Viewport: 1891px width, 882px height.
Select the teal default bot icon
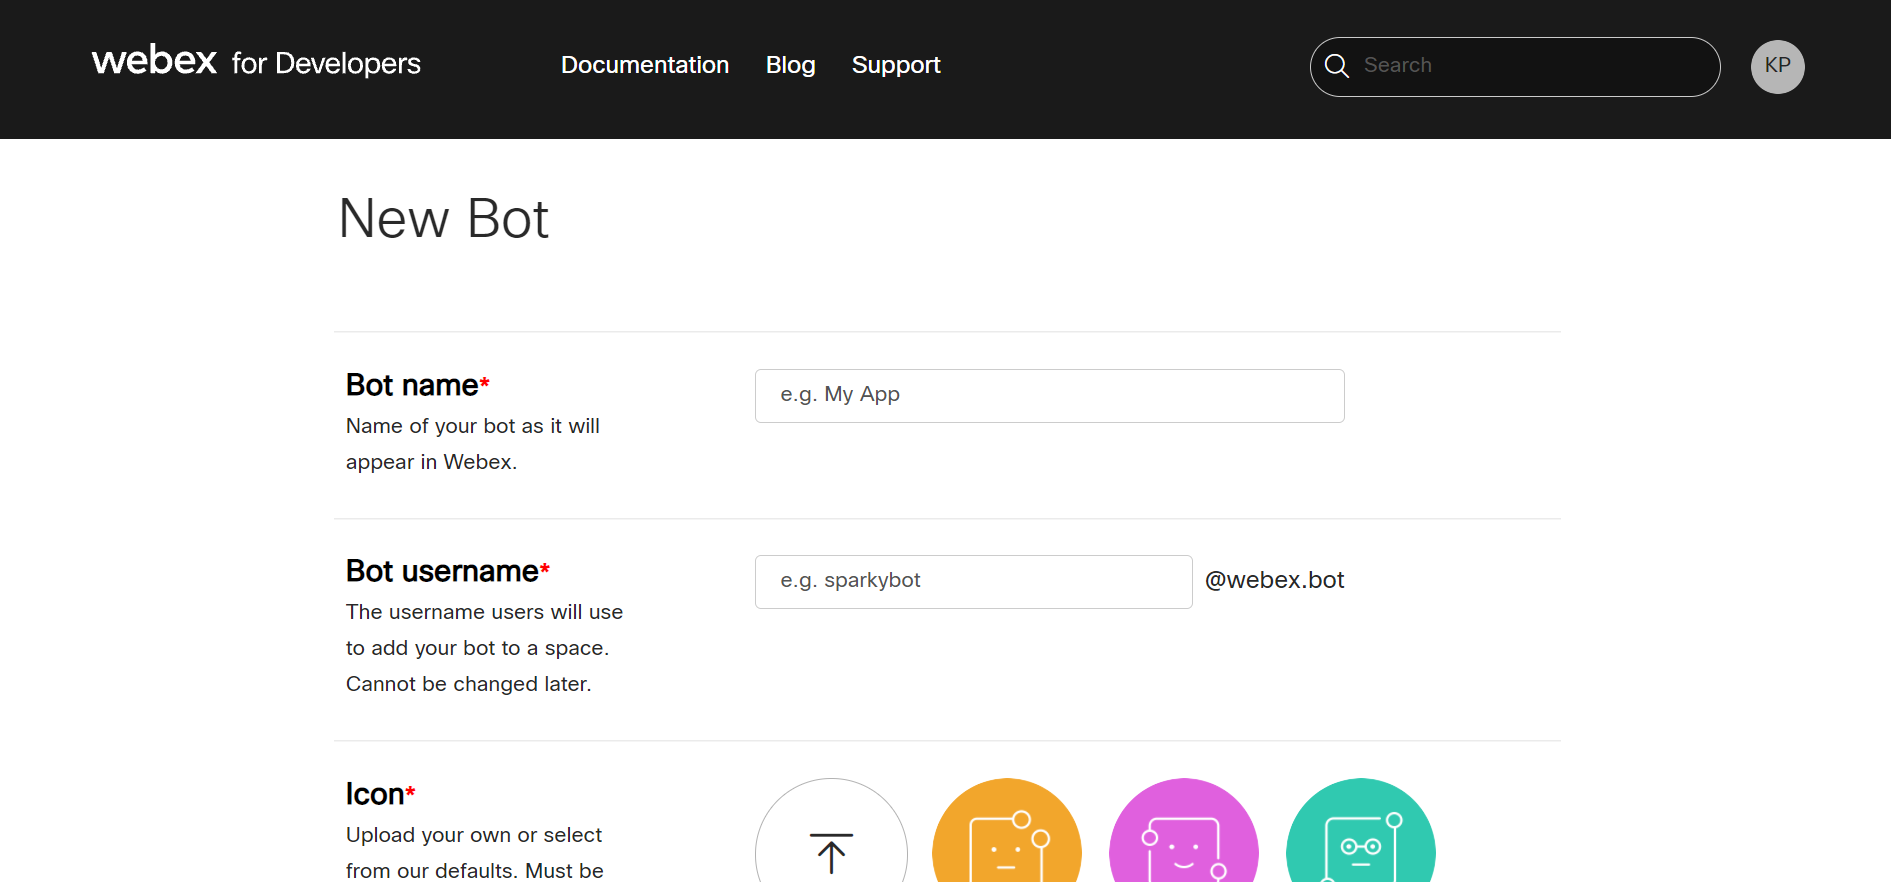point(1360,830)
